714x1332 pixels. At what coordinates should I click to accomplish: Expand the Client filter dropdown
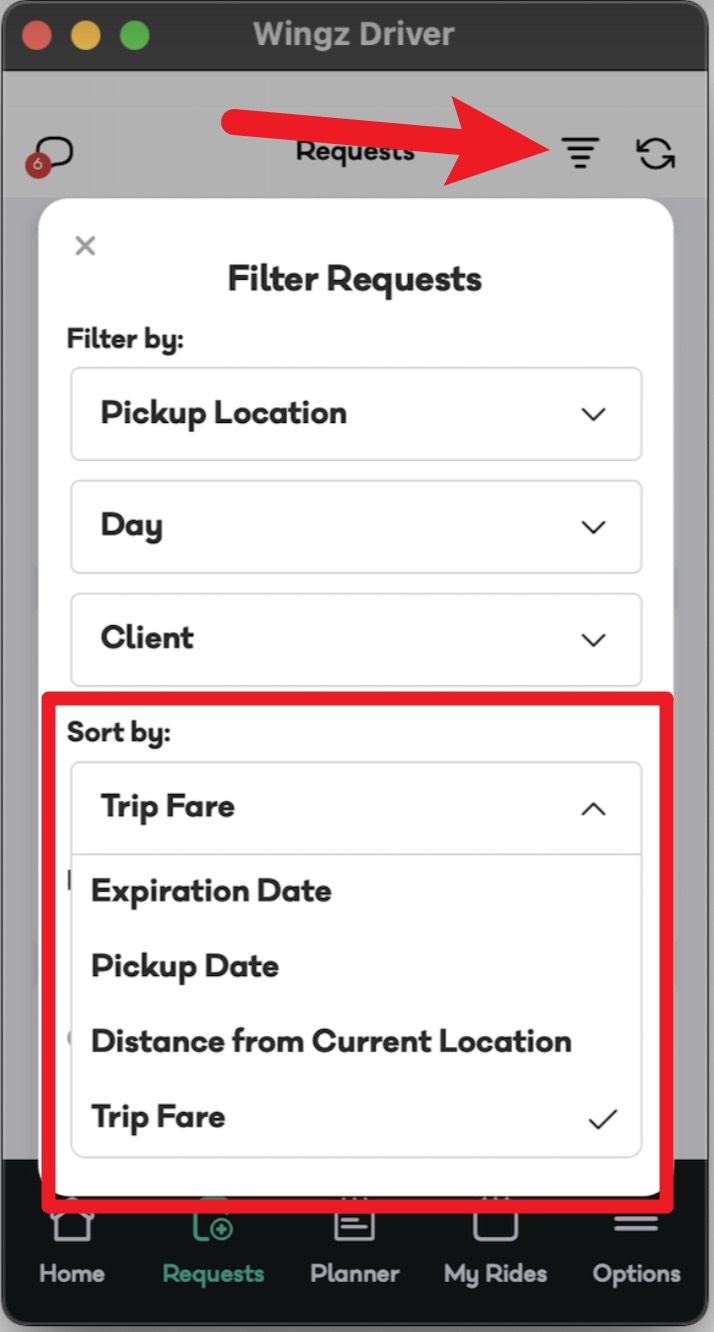pyautogui.click(x=355, y=639)
